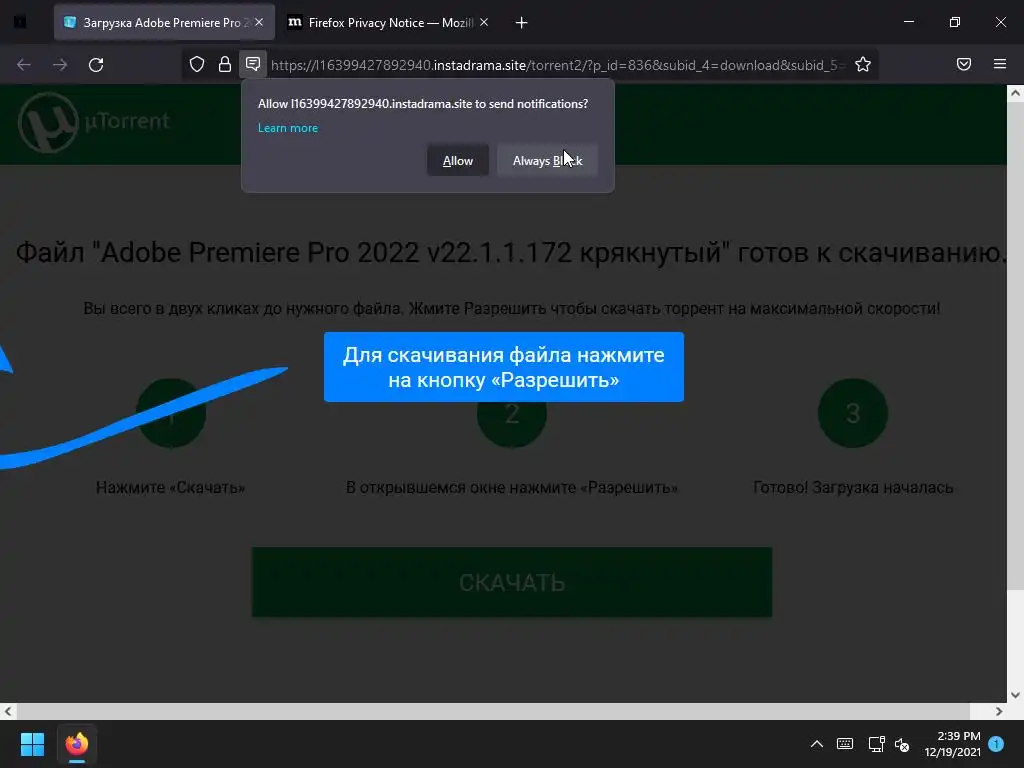Screen dimensions: 1024x768
Task: Show hidden system tray icons
Action: (x=816, y=744)
